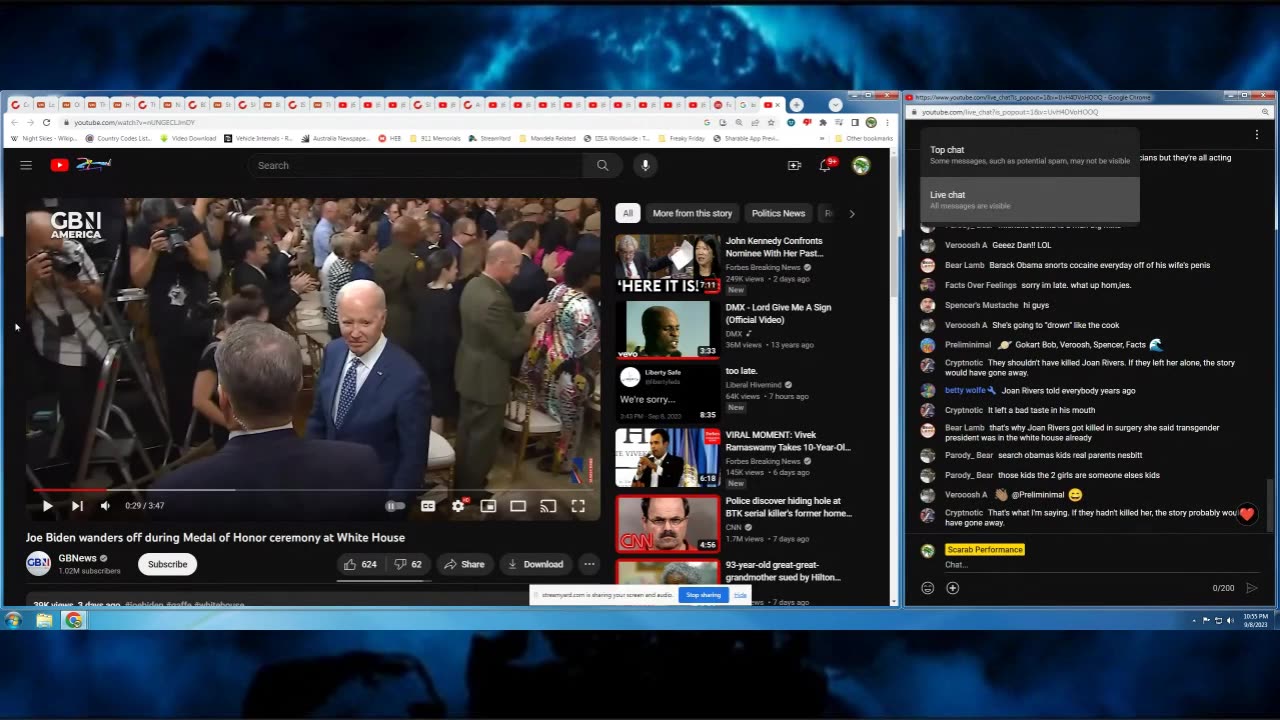
Task: Open the Other bookmarks folder
Action: (x=863, y=138)
